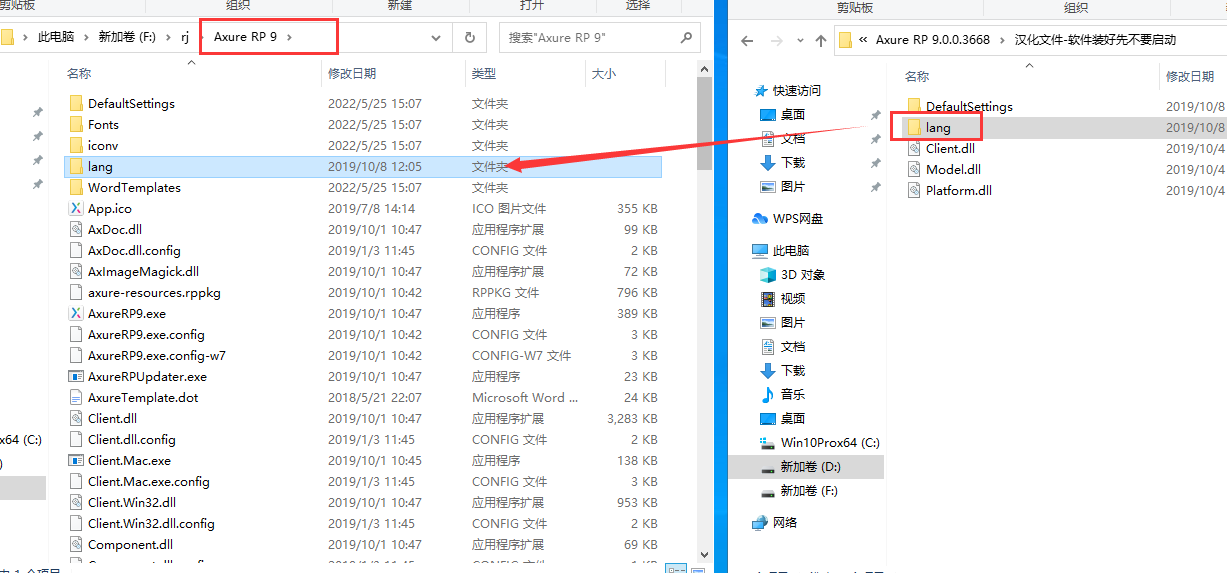Click the search magnifier icon in left window
The width and height of the screenshot is (1227, 573).
click(686, 38)
